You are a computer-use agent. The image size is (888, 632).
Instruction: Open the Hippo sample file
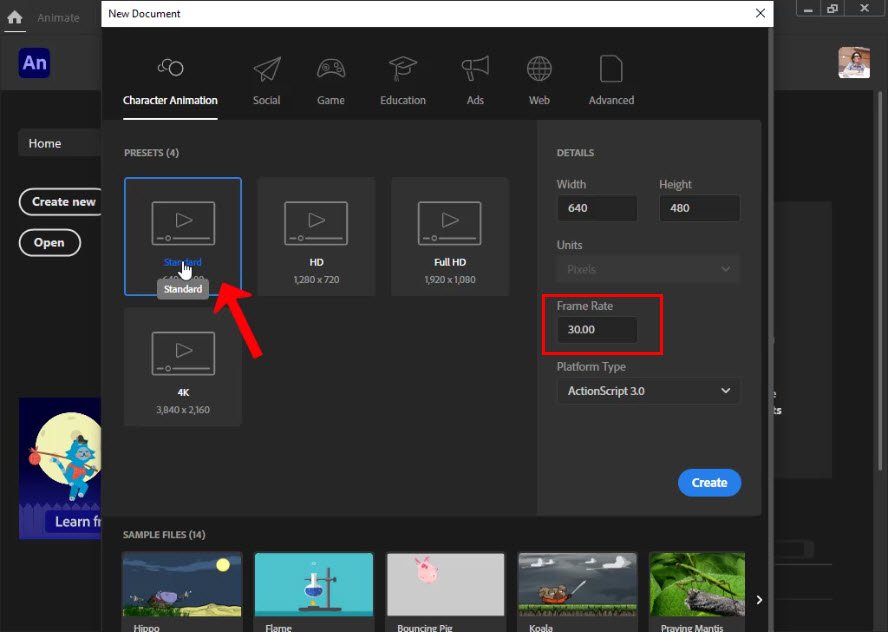(x=182, y=592)
